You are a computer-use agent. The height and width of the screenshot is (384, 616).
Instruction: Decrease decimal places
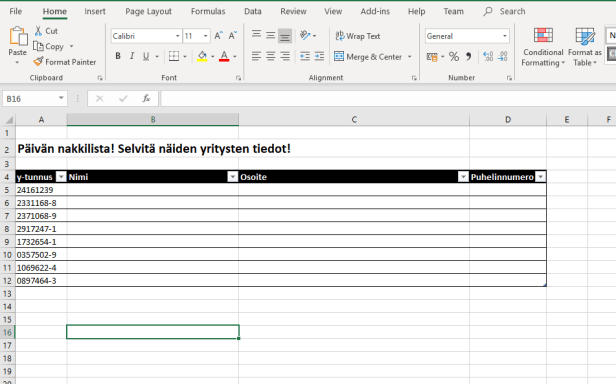point(502,57)
